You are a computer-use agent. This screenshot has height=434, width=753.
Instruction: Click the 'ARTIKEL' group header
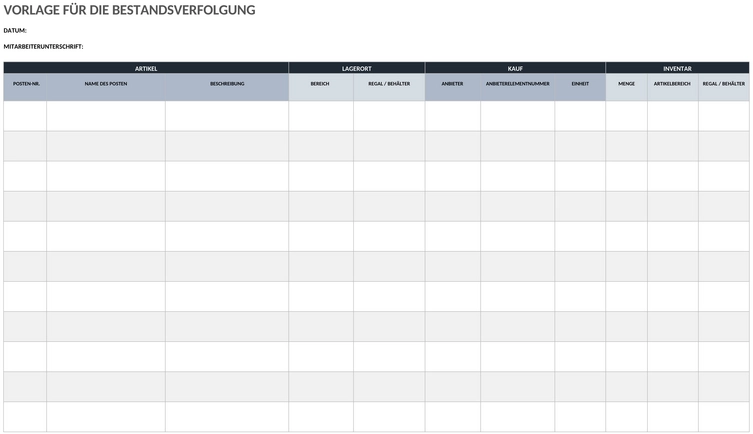(x=146, y=68)
